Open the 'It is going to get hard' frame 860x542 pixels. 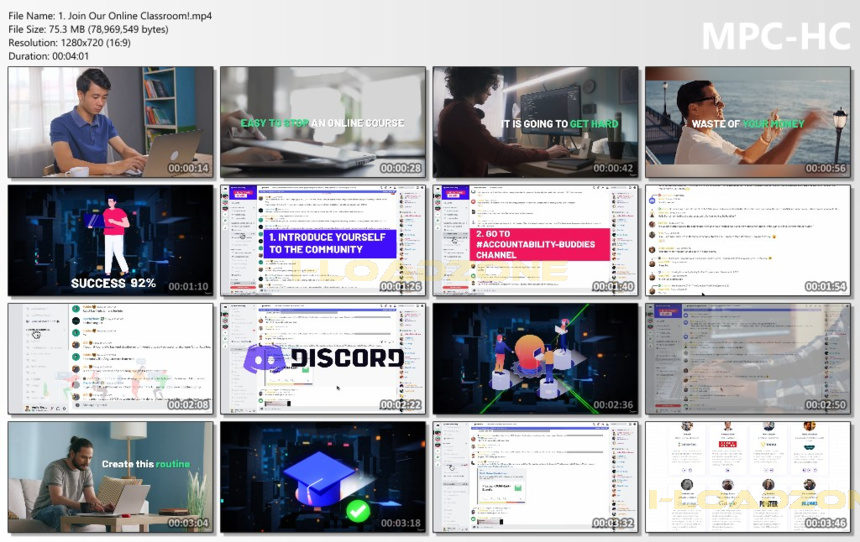point(535,122)
